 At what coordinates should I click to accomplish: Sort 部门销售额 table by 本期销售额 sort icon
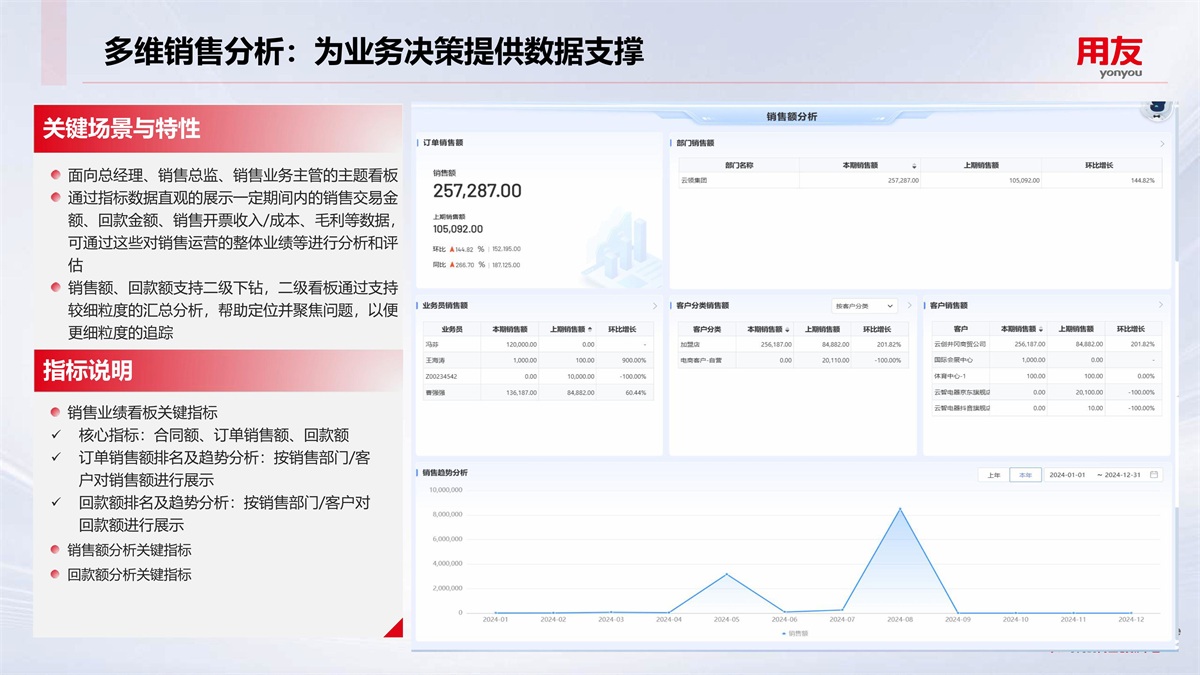(913, 165)
